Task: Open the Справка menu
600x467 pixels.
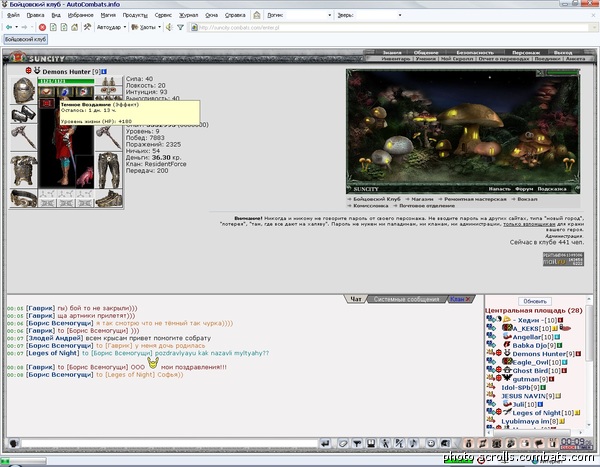Action: click(x=235, y=15)
